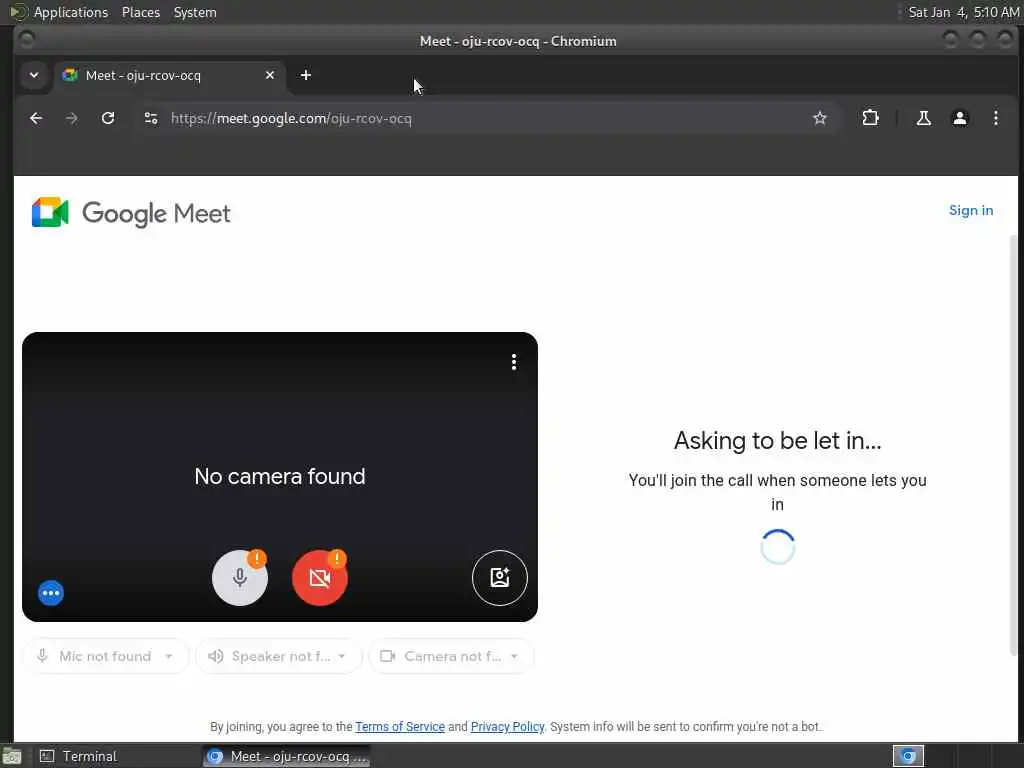View site information icon in address bar

[151, 118]
